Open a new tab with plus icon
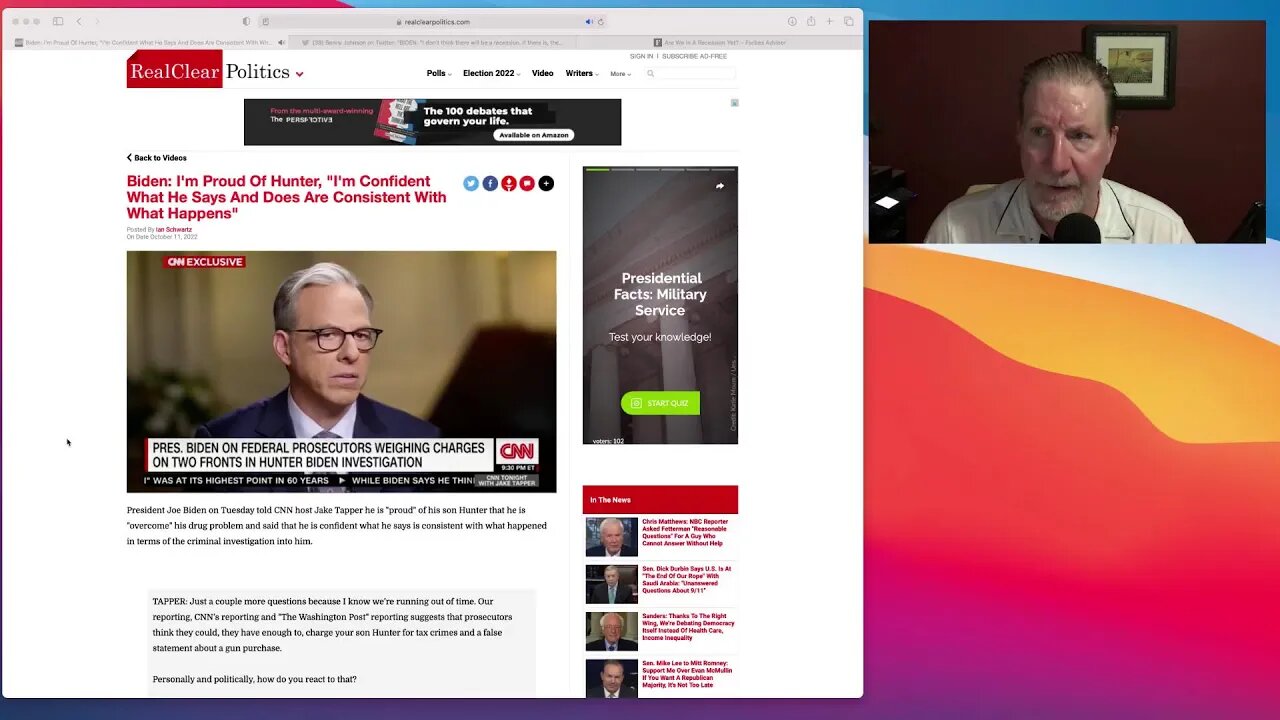Image resolution: width=1280 pixels, height=720 pixels. (829, 21)
